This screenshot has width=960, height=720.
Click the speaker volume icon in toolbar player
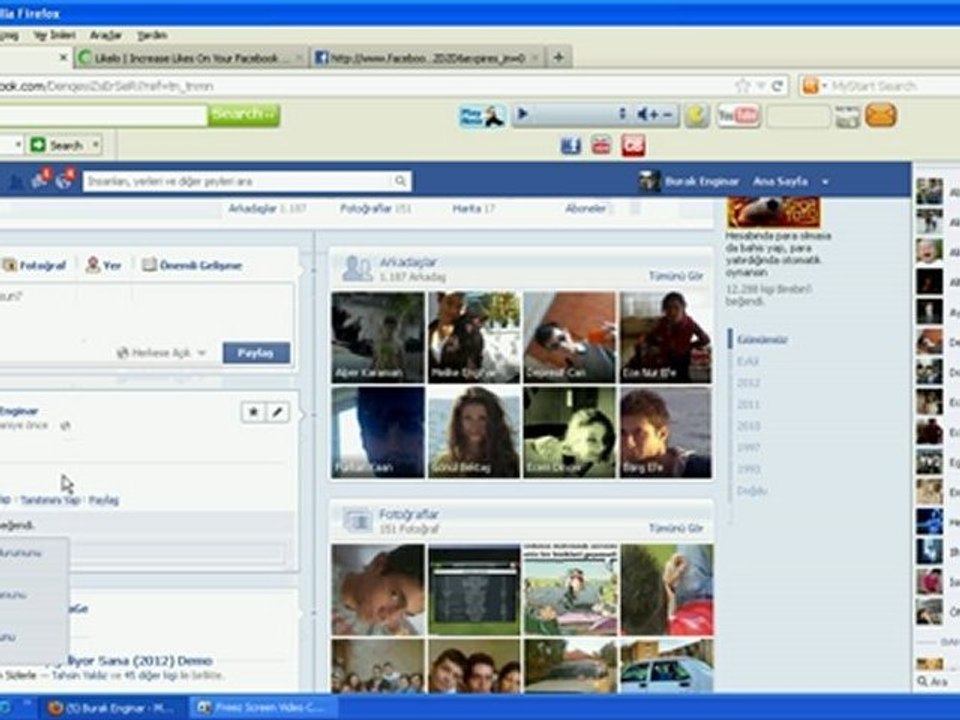(643, 114)
